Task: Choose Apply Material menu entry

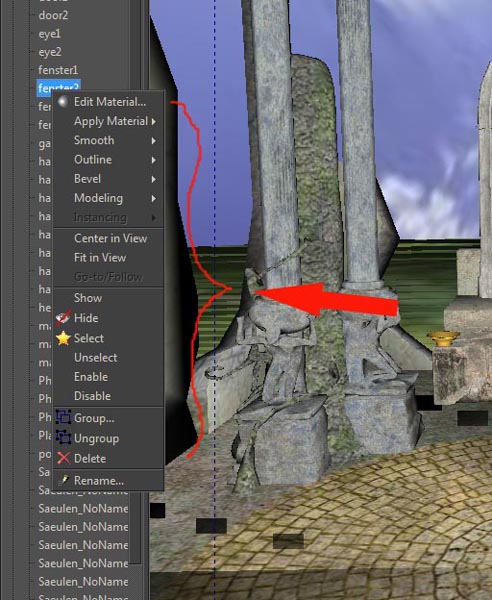Action: point(109,121)
